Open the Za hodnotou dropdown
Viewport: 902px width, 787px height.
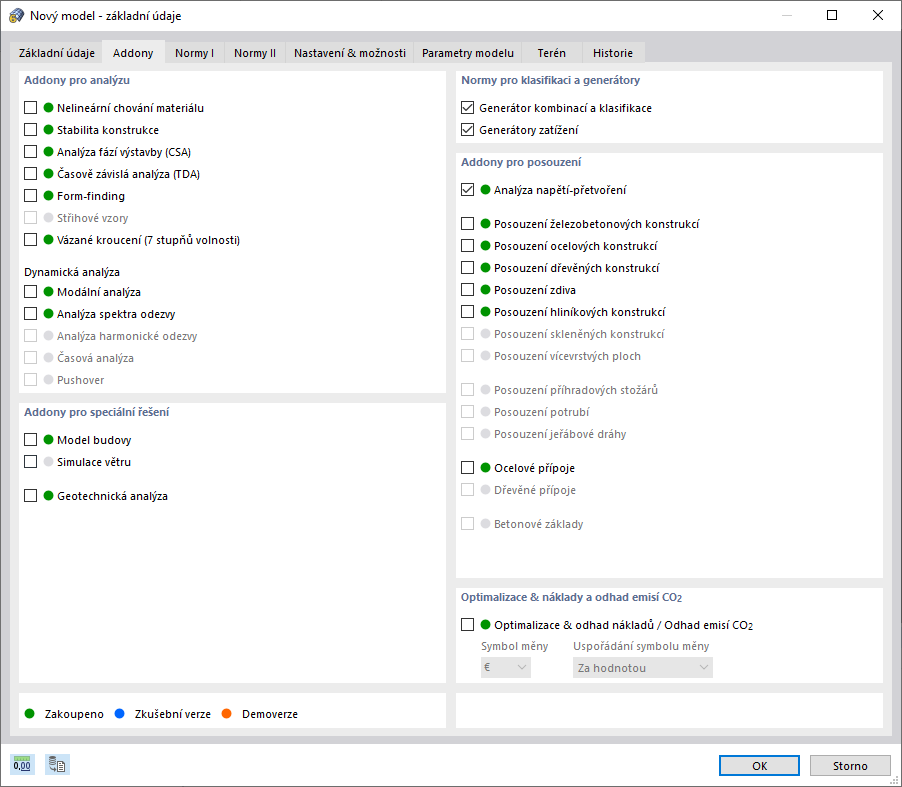(x=642, y=667)
